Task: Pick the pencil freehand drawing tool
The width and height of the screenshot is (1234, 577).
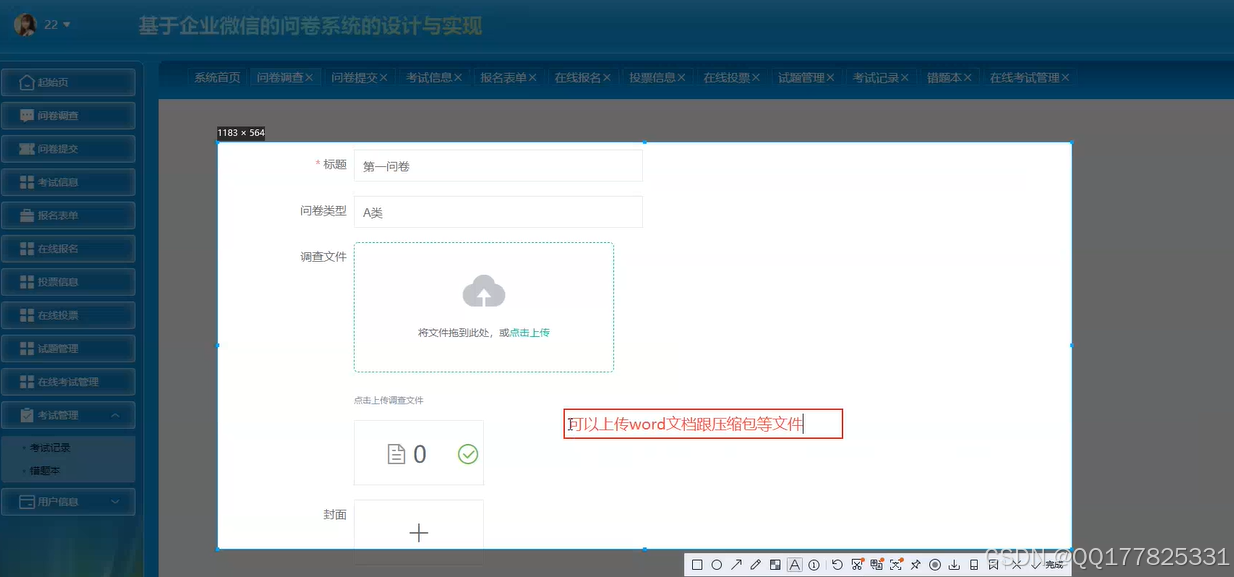Action: point(756,564)
